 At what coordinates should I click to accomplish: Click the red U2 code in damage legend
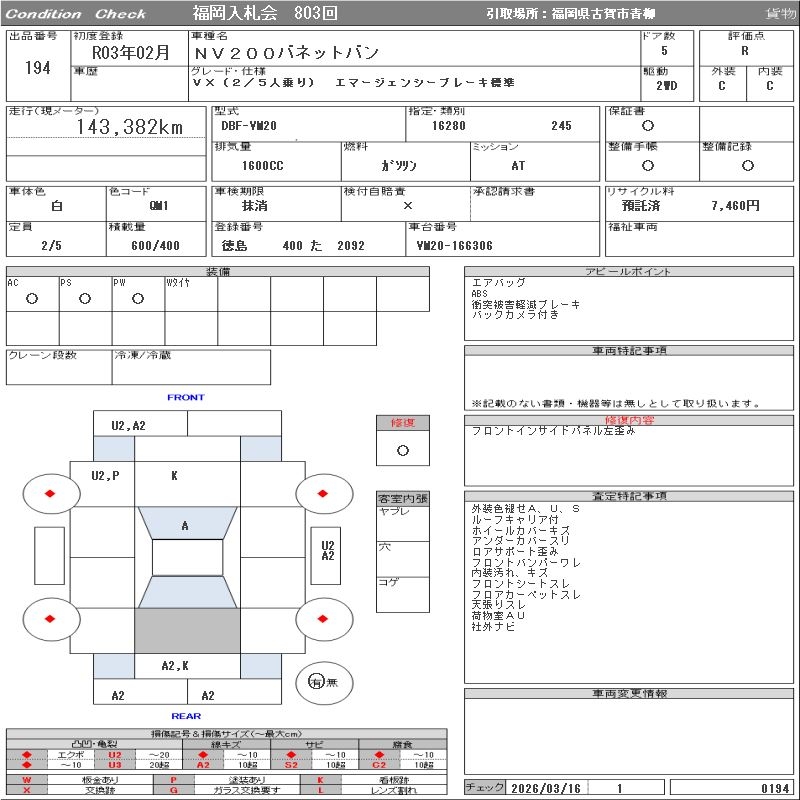click(x=114, y=754)
